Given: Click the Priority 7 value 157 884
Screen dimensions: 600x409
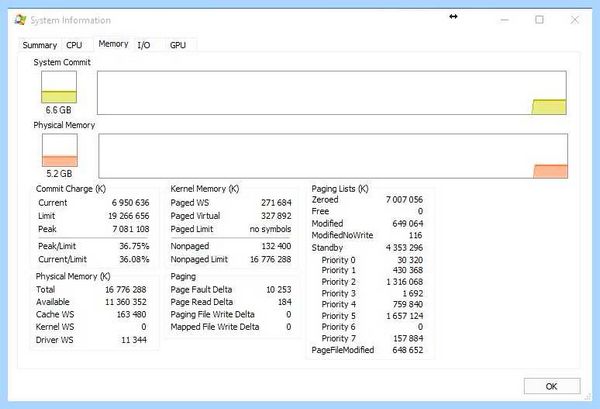Looking at the screenshot, I should coord(408,339).
